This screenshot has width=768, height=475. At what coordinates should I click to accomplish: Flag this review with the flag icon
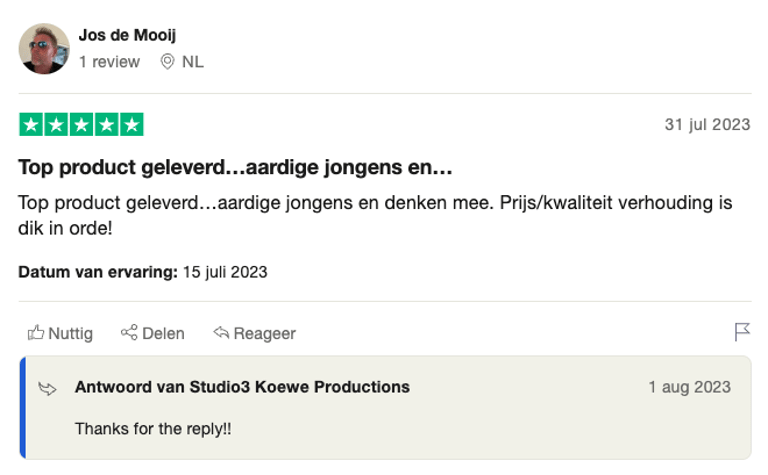[x=742, y=332]
